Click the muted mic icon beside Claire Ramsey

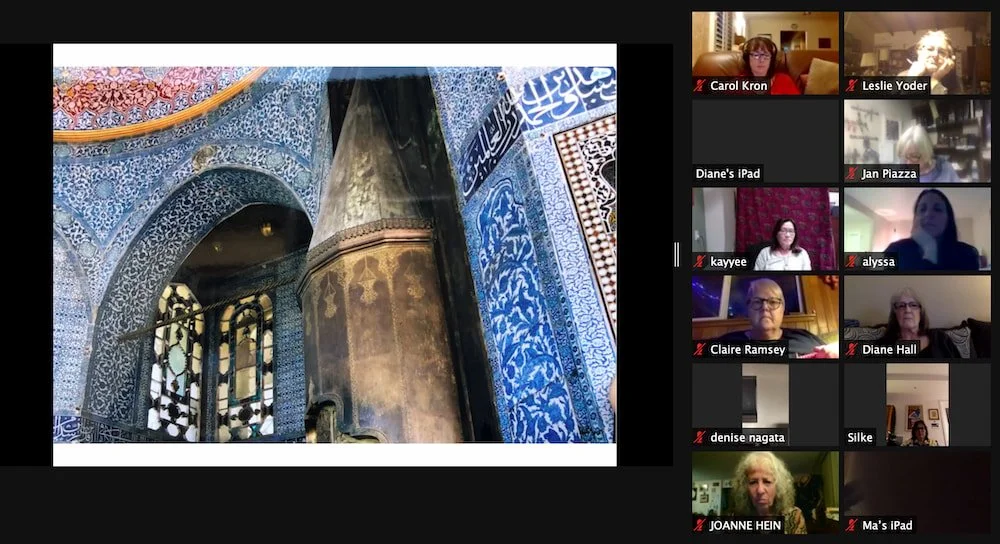point(700,349)
